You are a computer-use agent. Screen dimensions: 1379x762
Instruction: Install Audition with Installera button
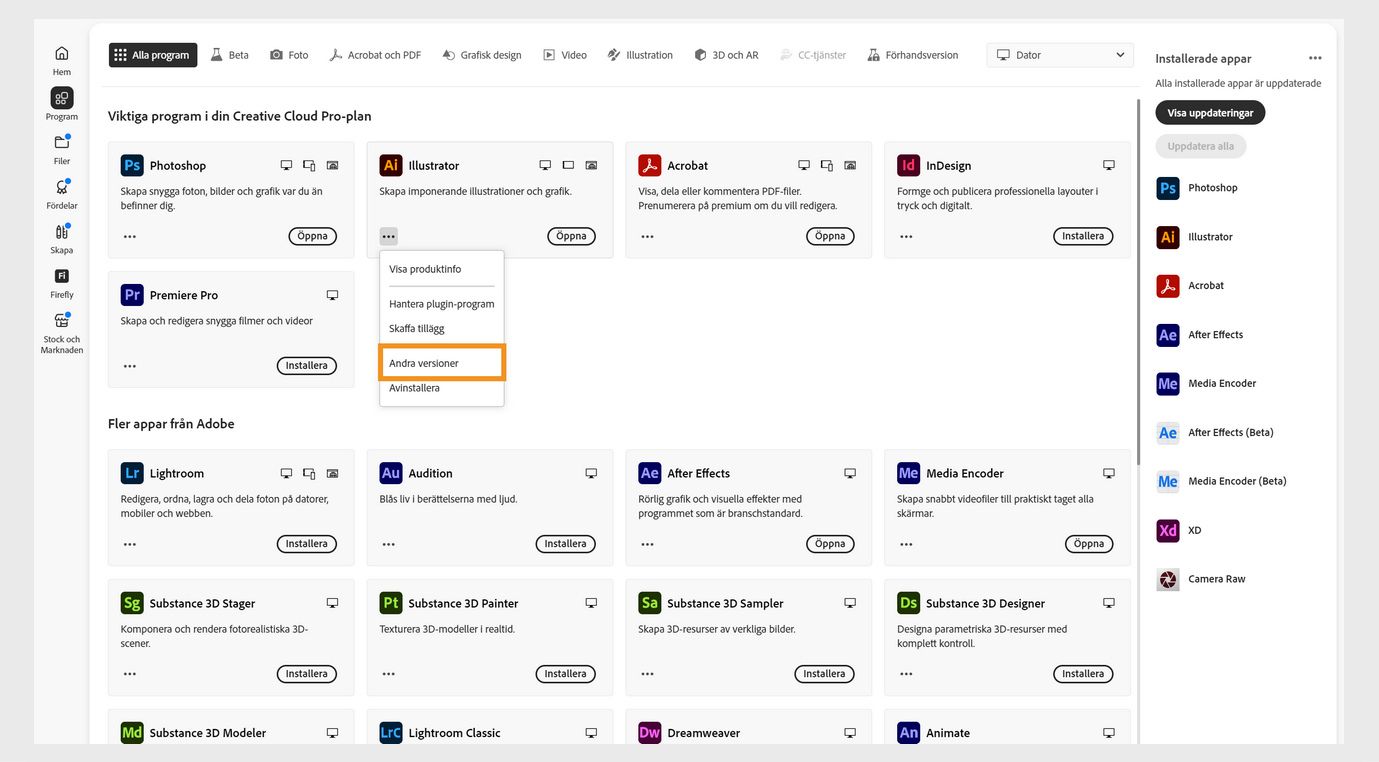tap(566, 544)
